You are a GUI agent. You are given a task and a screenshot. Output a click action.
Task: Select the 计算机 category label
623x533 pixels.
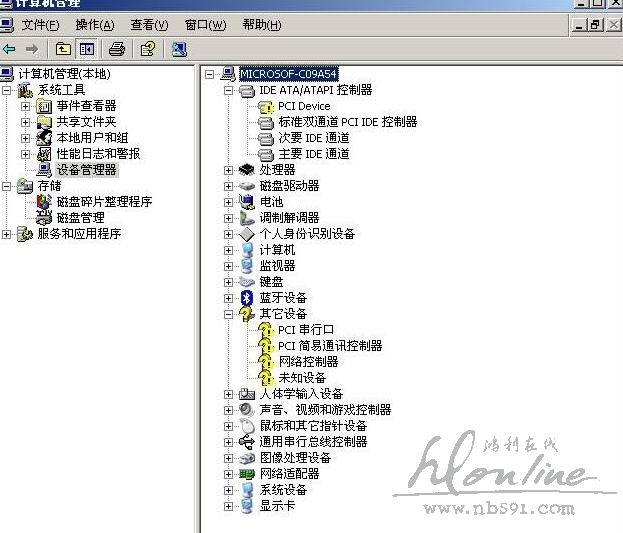pyautogui.click(x=277, y=250)
